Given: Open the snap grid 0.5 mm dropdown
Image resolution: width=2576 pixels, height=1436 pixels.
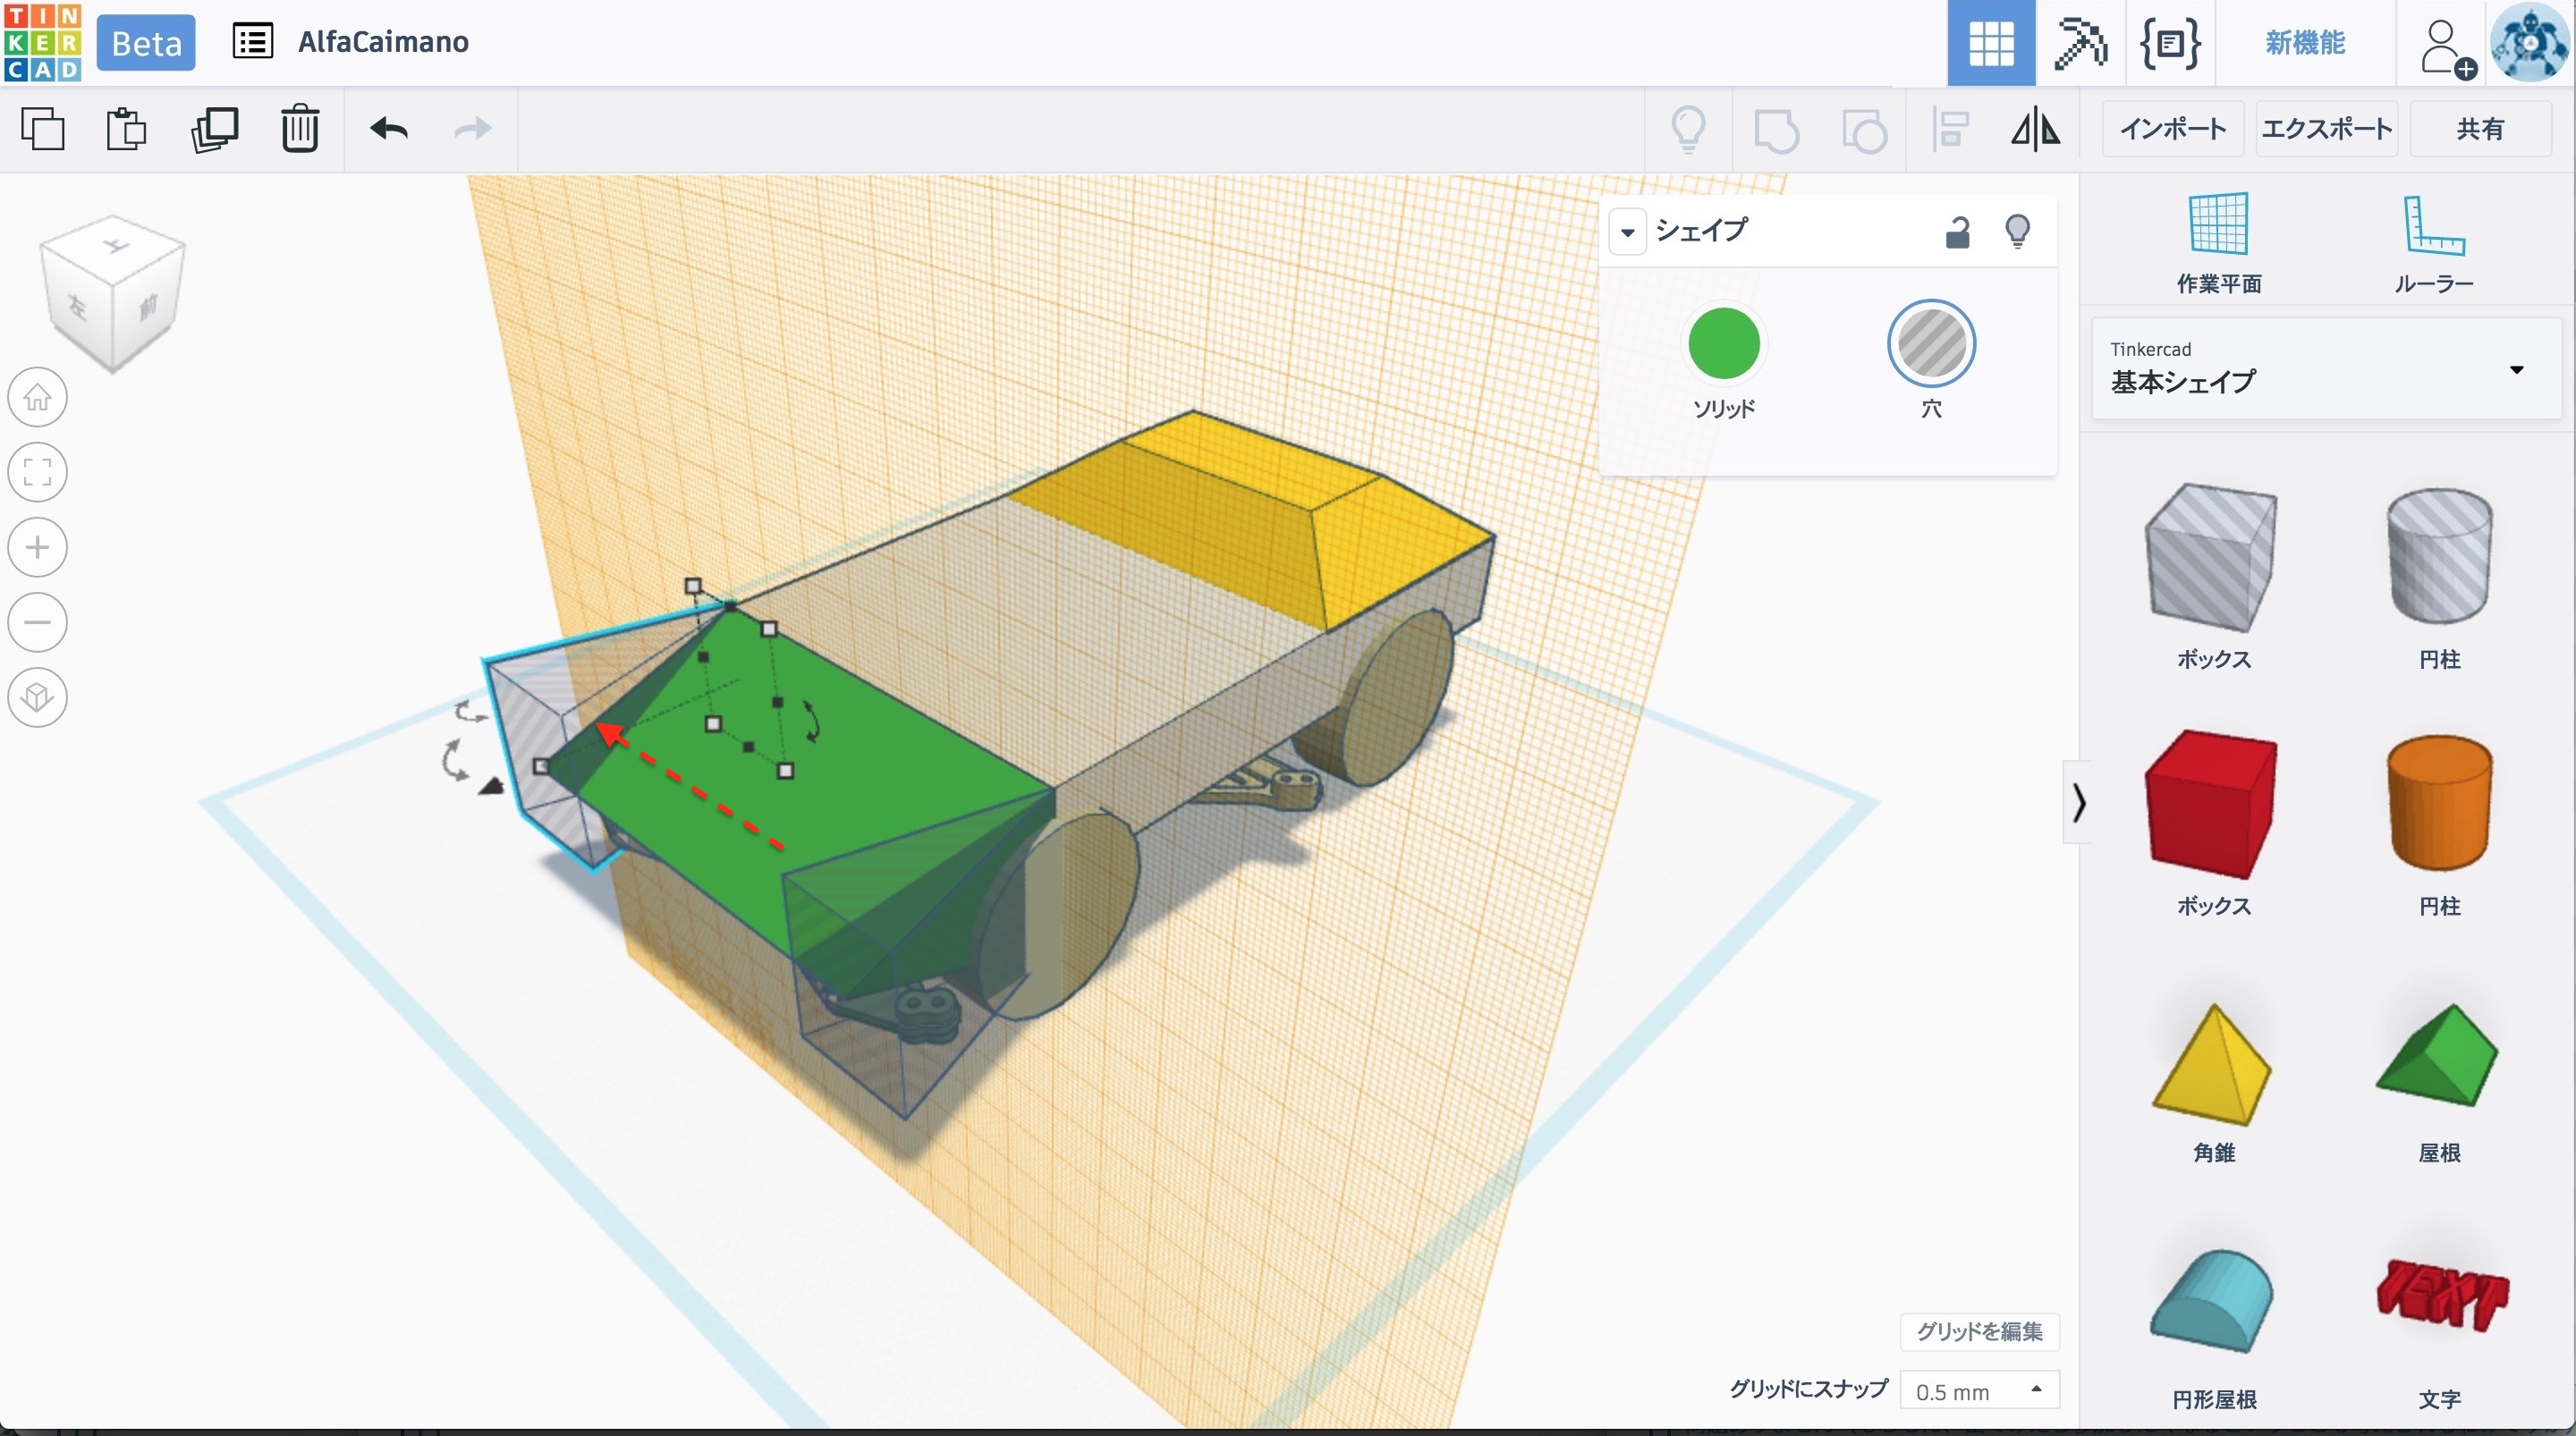Looking at the screenshot, I should [1978, 1390].
